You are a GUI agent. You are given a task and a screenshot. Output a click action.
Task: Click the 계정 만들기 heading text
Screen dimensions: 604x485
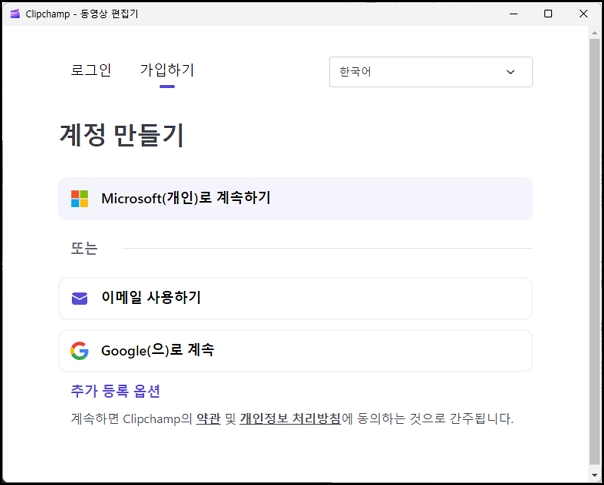121,135
